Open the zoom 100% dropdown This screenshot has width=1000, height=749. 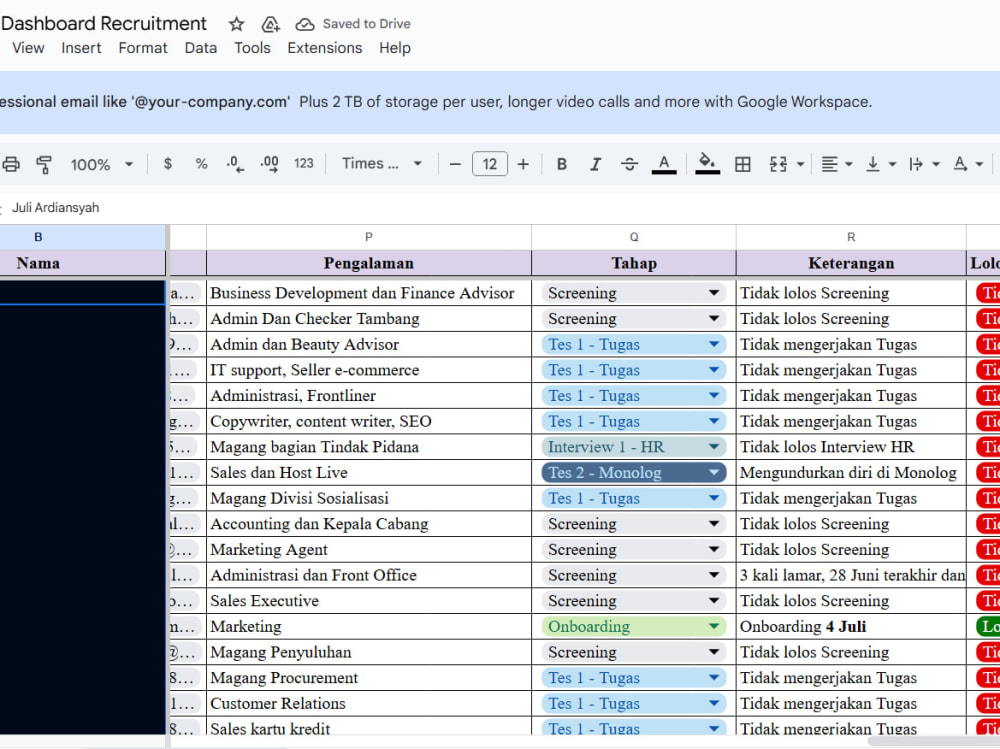coord(101,165)
